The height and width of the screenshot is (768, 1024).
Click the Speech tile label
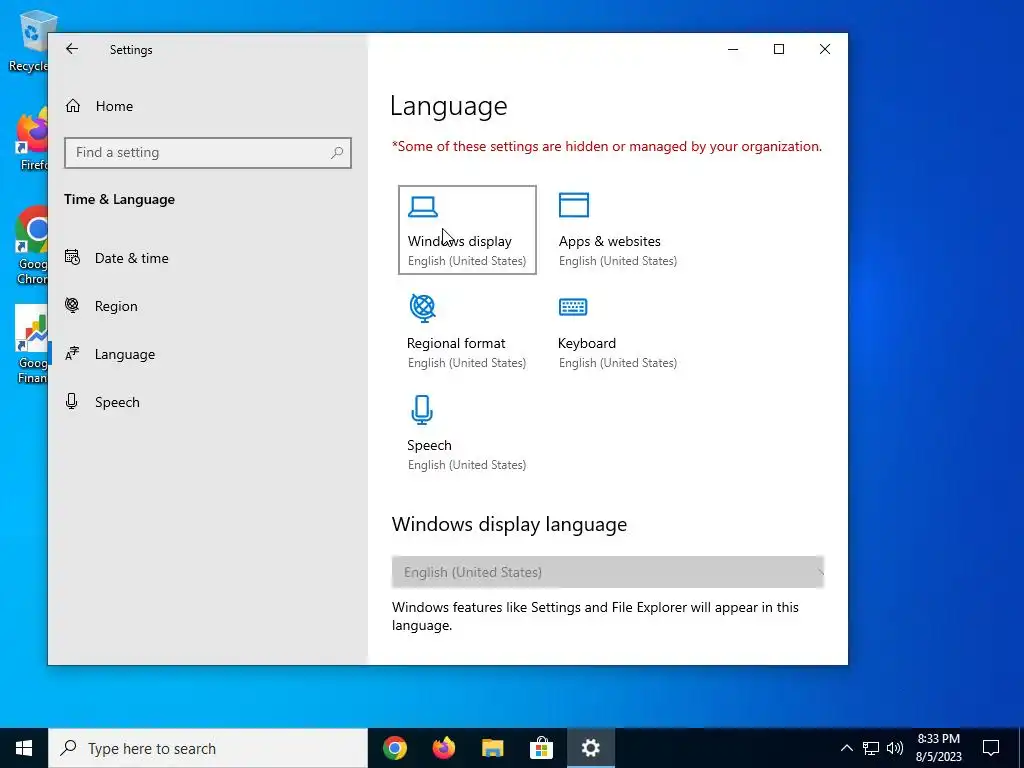429,445
